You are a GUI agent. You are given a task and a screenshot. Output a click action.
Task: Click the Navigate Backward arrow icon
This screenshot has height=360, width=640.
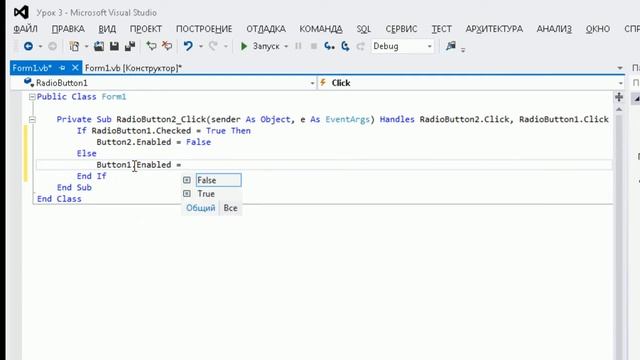click(x=28, y=46)
